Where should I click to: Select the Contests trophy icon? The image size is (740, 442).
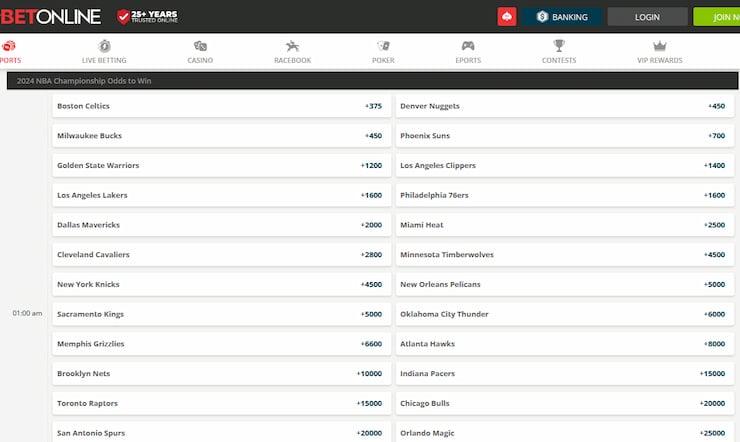point(559,46)
